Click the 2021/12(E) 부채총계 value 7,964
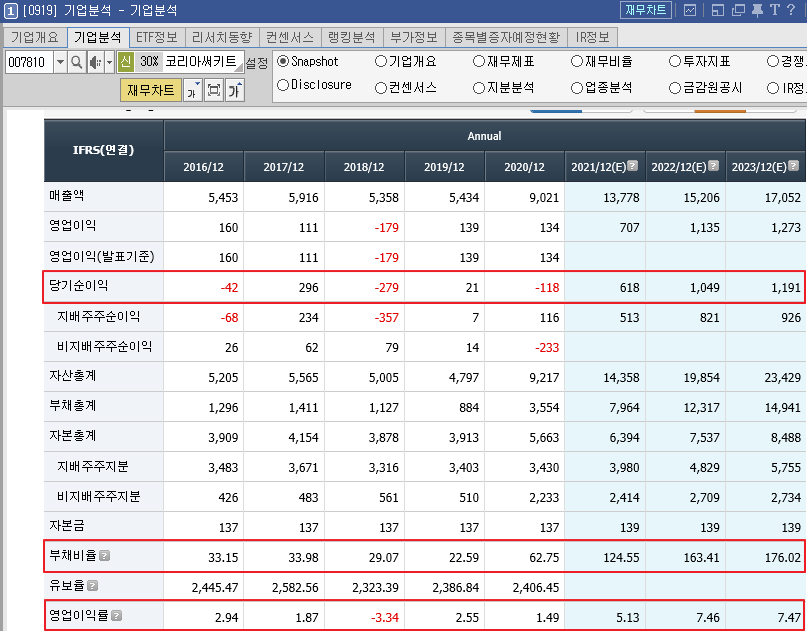Screen dimensions: 807x631 [624, 408]
